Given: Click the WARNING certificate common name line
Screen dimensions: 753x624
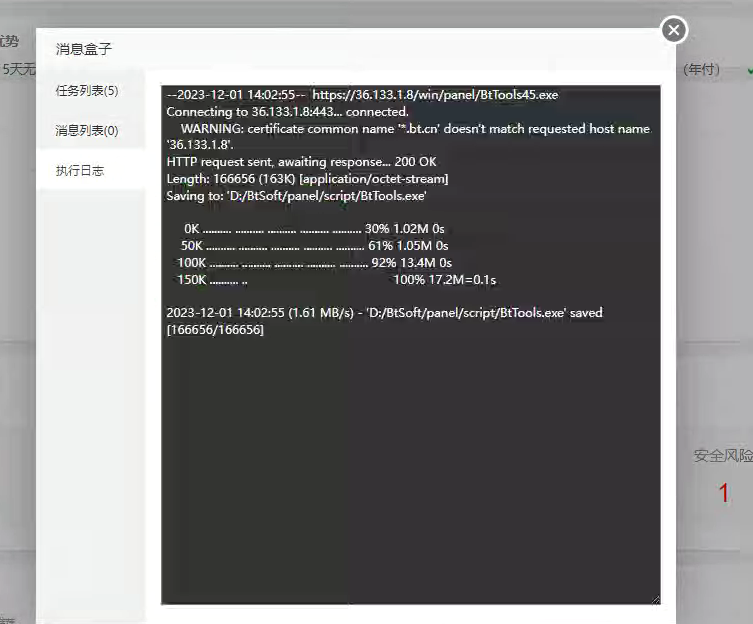Looking at the screenshot, I should click(408, 137).
